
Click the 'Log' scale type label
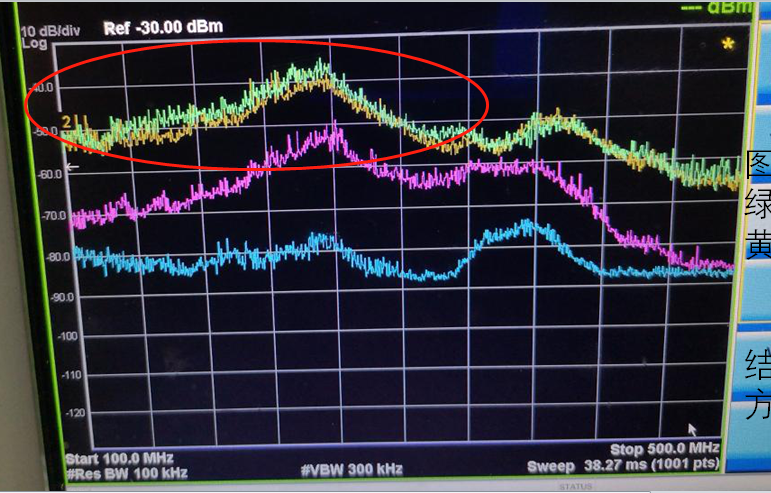pyautogui.click(x=34, y=44)
